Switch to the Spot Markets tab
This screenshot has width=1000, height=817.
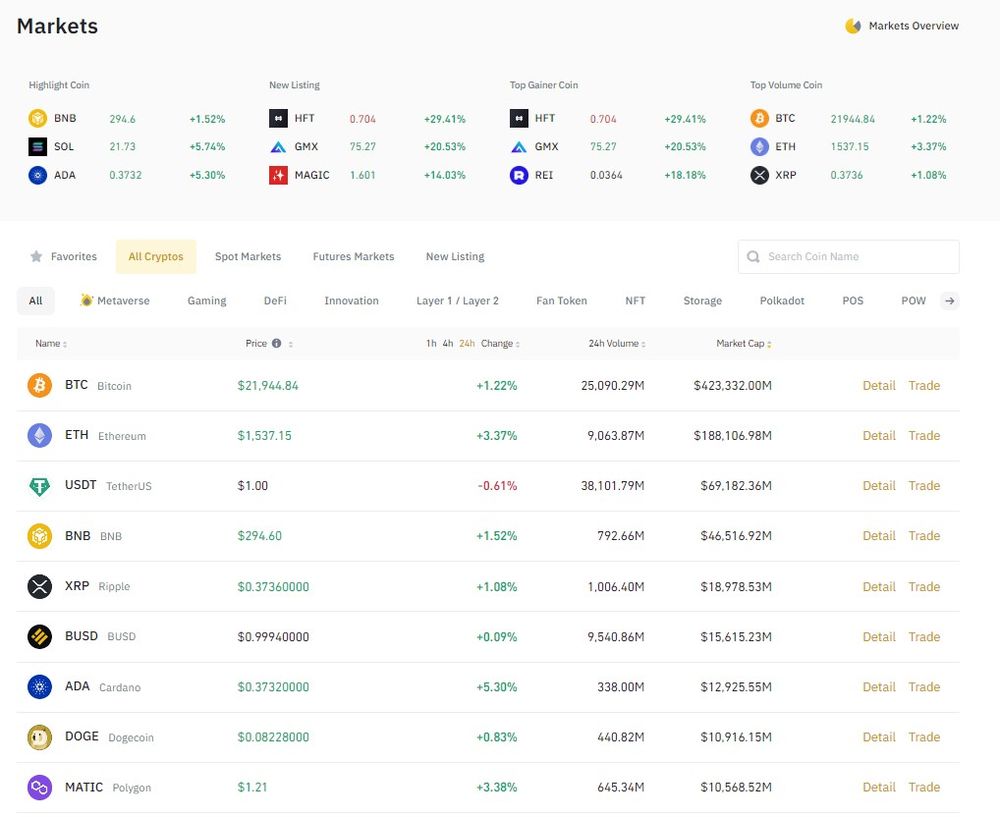pyautogui.click(x=248, y=257)
